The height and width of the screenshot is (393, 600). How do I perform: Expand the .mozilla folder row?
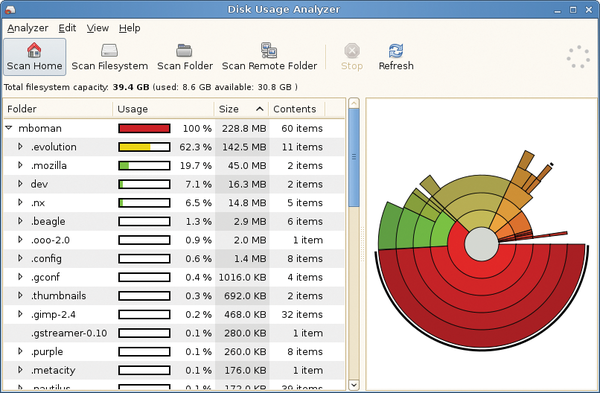click(20, 165)
